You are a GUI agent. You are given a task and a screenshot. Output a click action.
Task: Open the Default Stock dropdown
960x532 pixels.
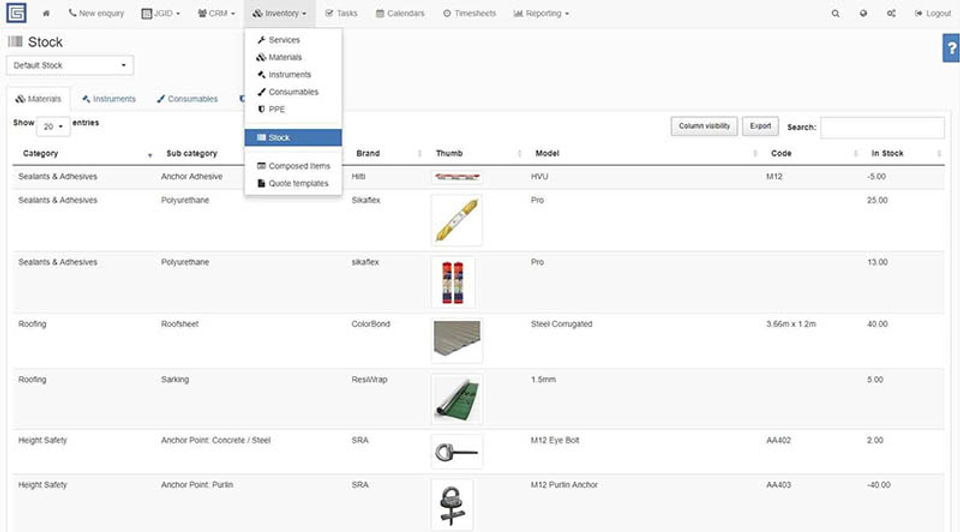tap(70, 65)
